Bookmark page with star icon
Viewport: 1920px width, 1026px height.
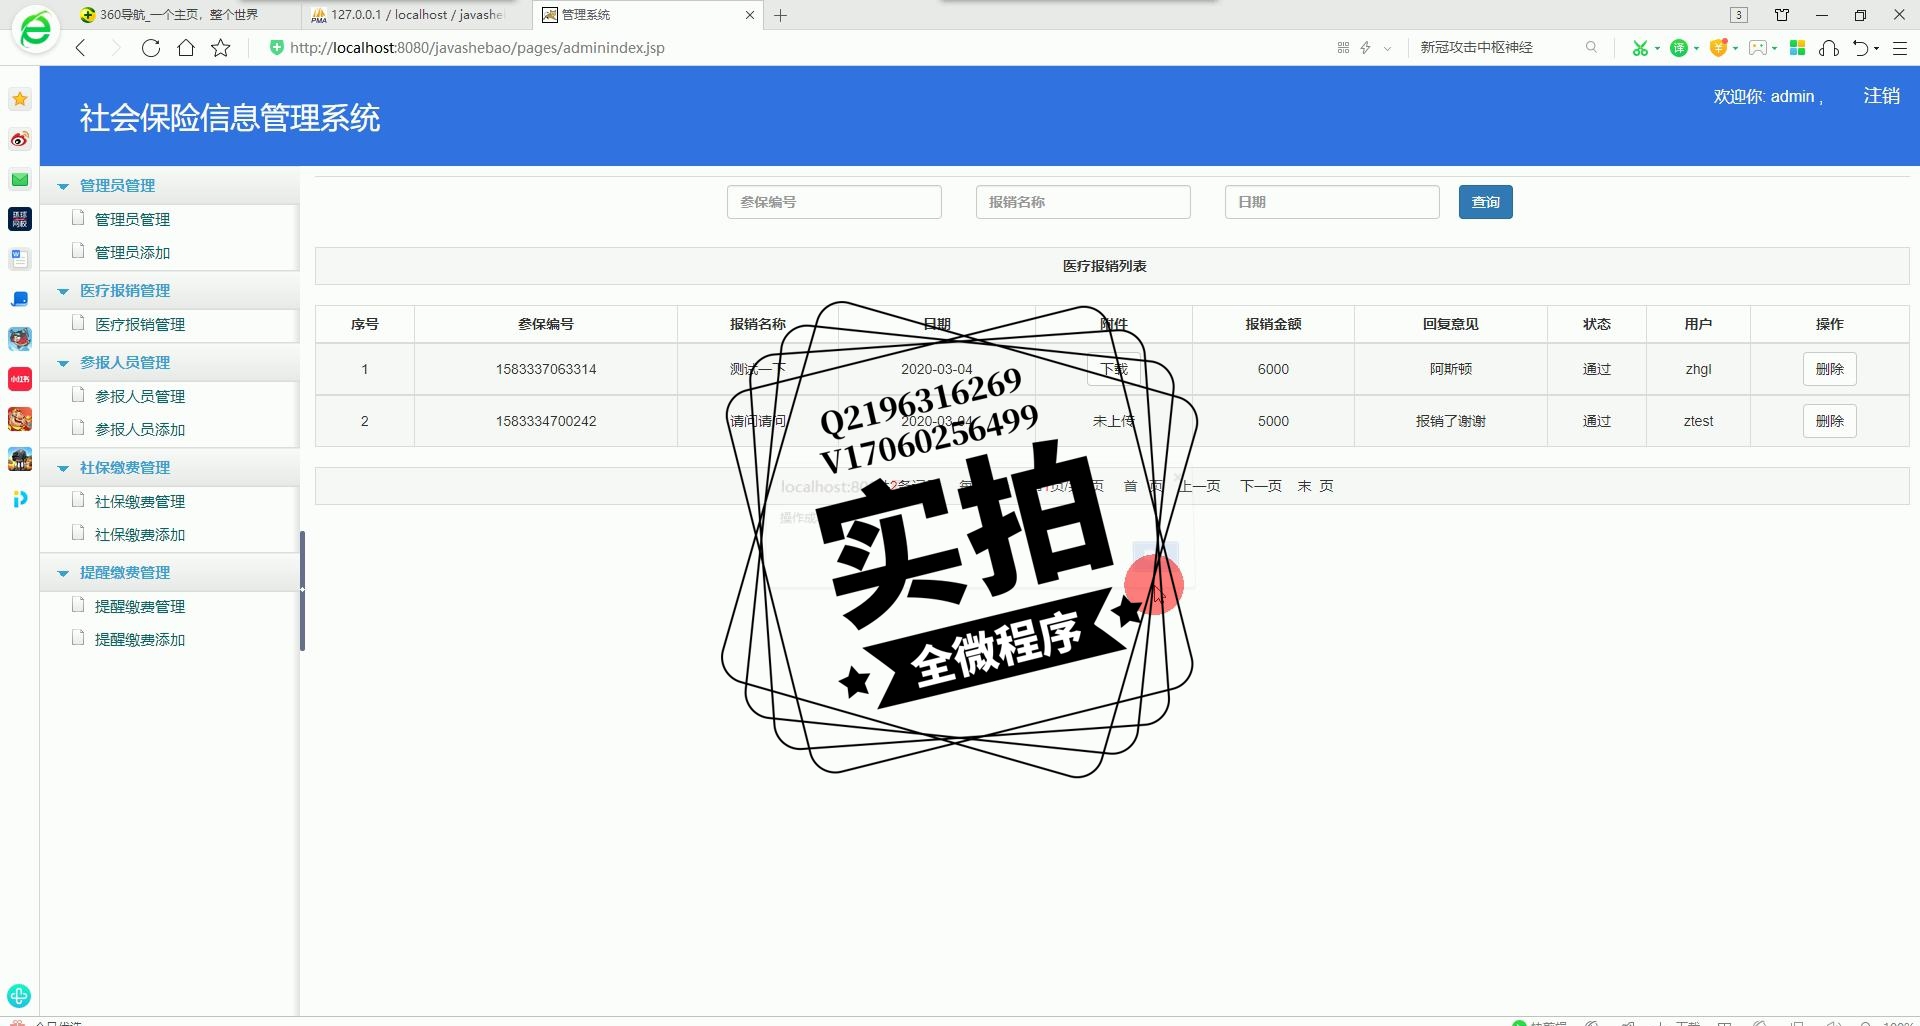tap(221, 48)
